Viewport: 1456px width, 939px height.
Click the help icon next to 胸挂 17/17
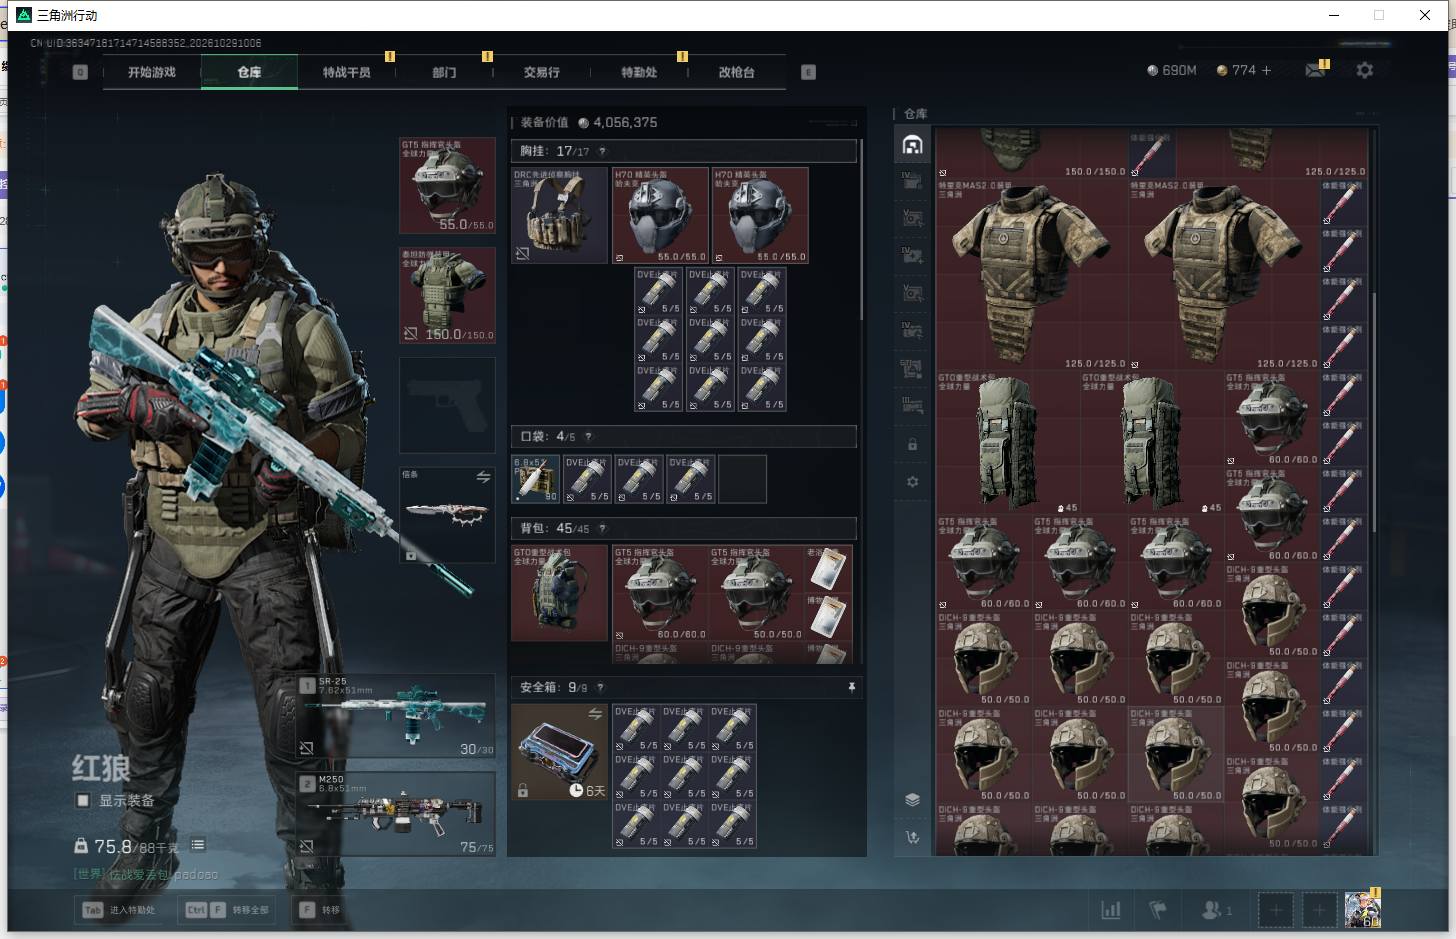[602, 151]
